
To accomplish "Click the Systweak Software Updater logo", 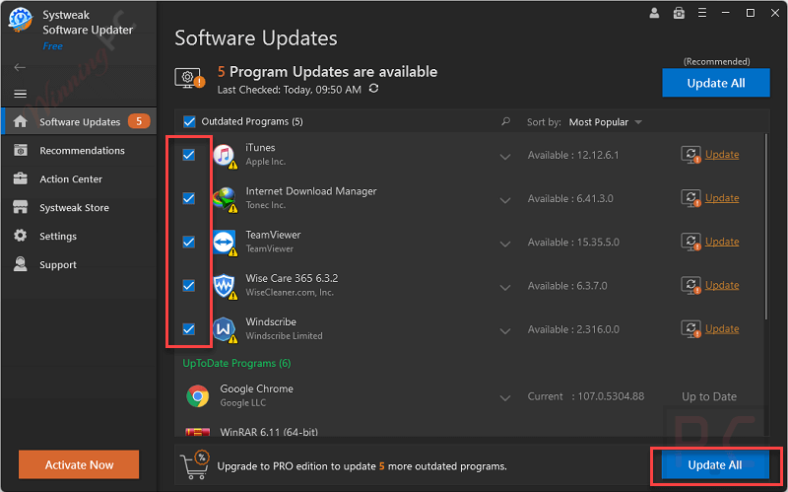I will click(20, 19).
